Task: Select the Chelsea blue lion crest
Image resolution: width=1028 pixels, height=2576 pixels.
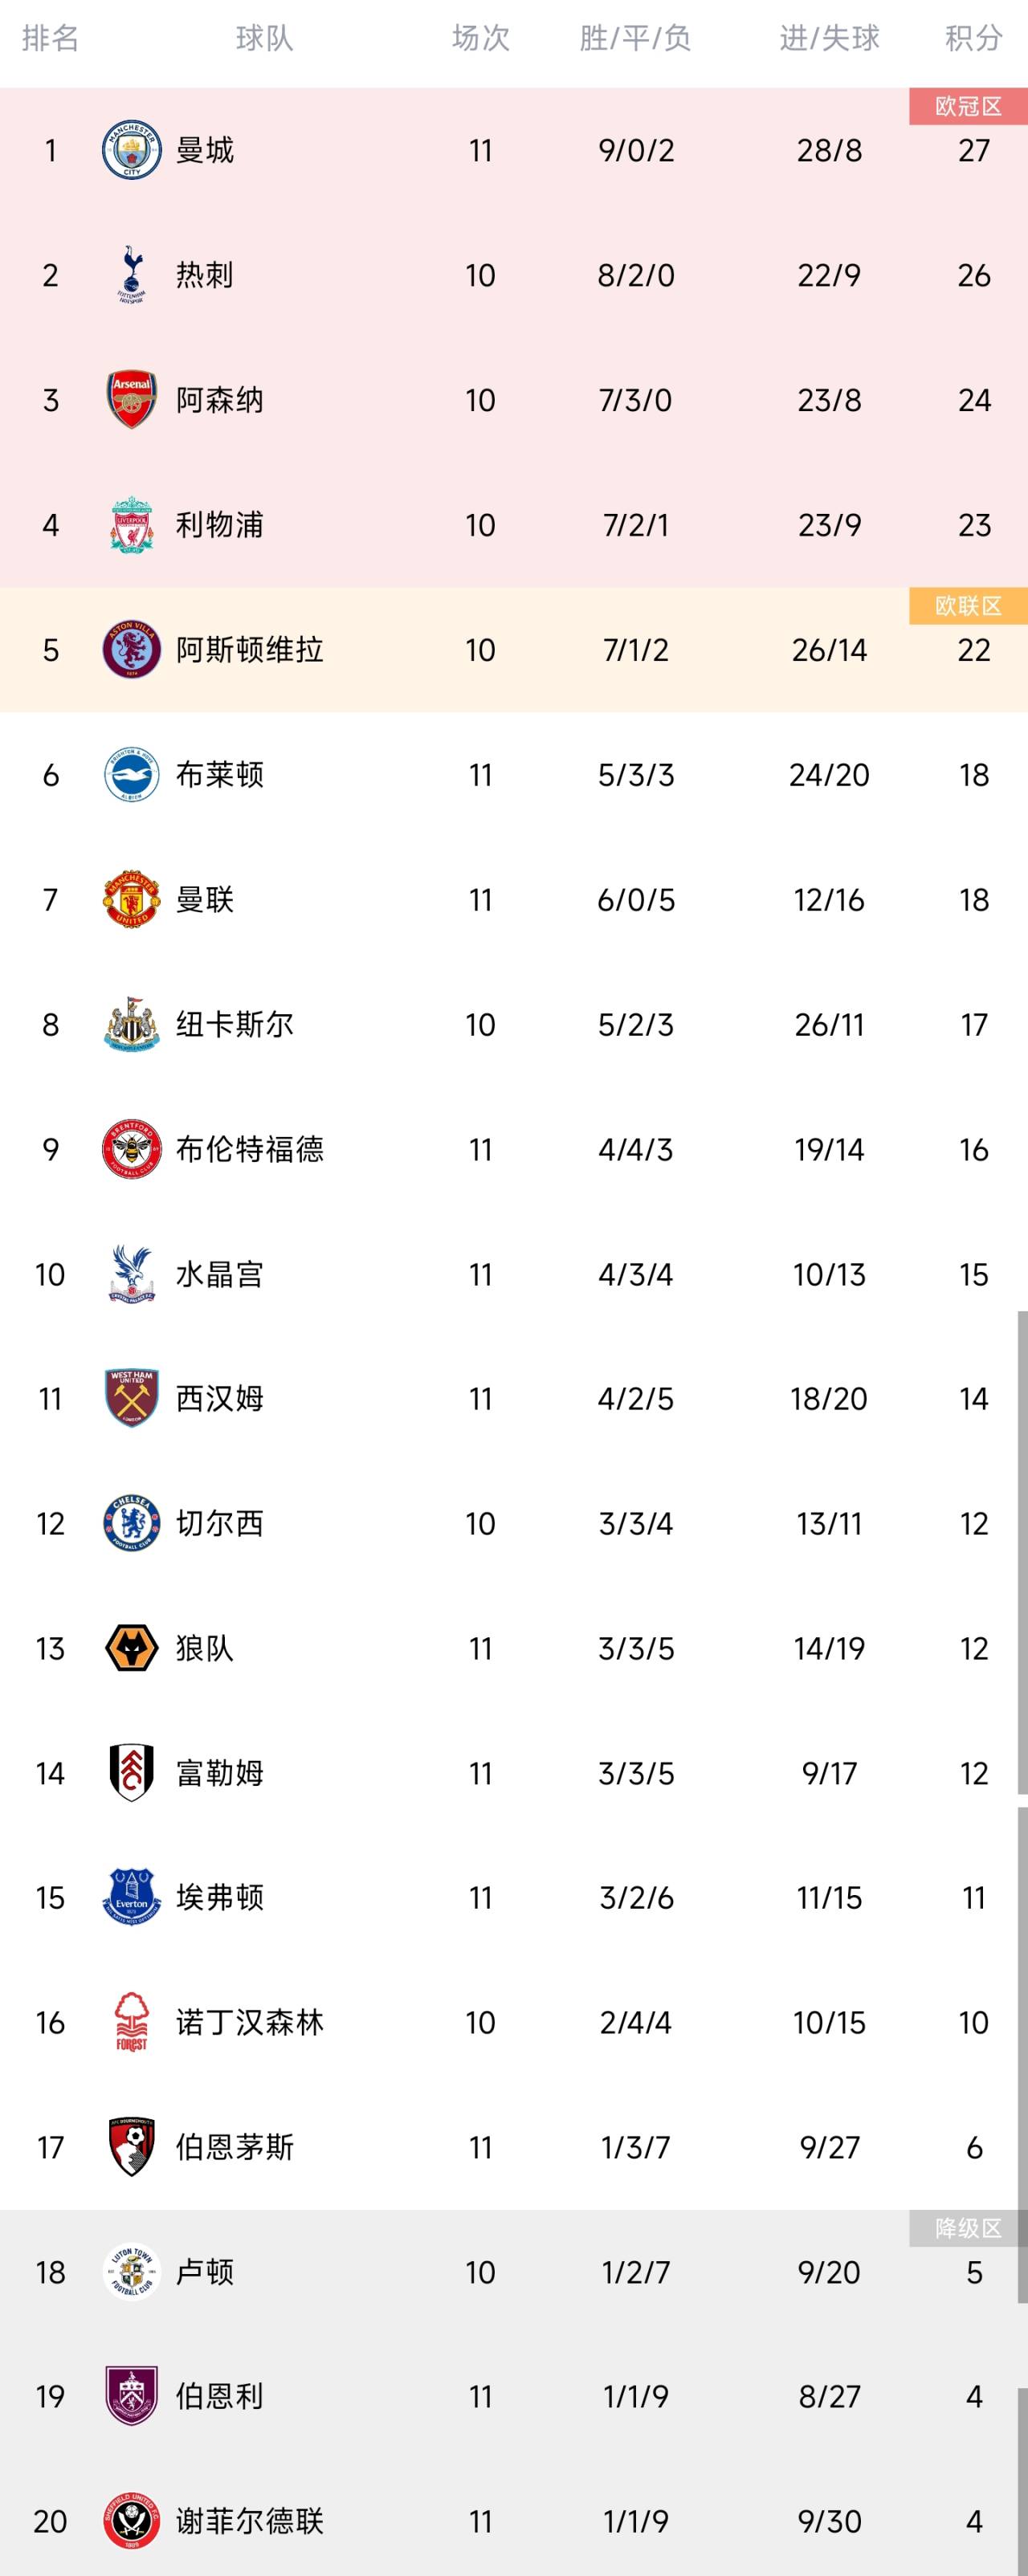Action: (131, 1523)
